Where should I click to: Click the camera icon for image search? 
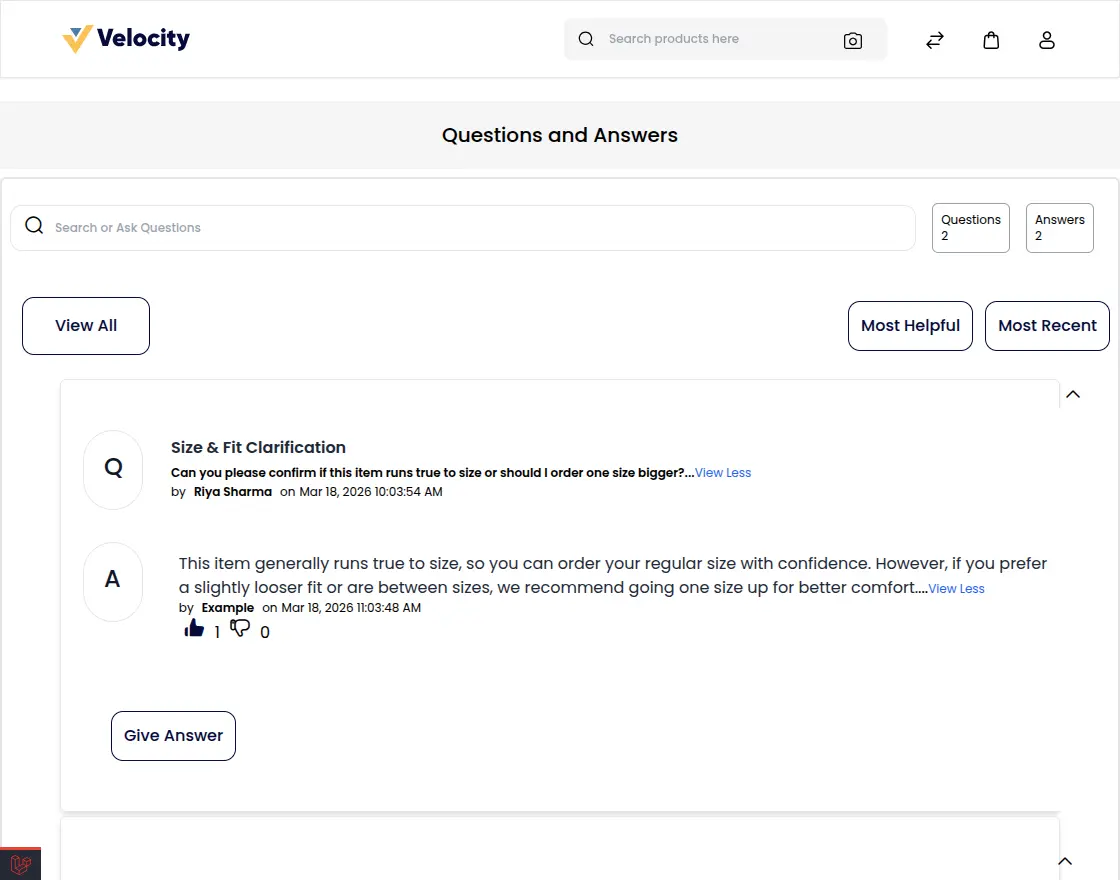click(x=853, y=40)
